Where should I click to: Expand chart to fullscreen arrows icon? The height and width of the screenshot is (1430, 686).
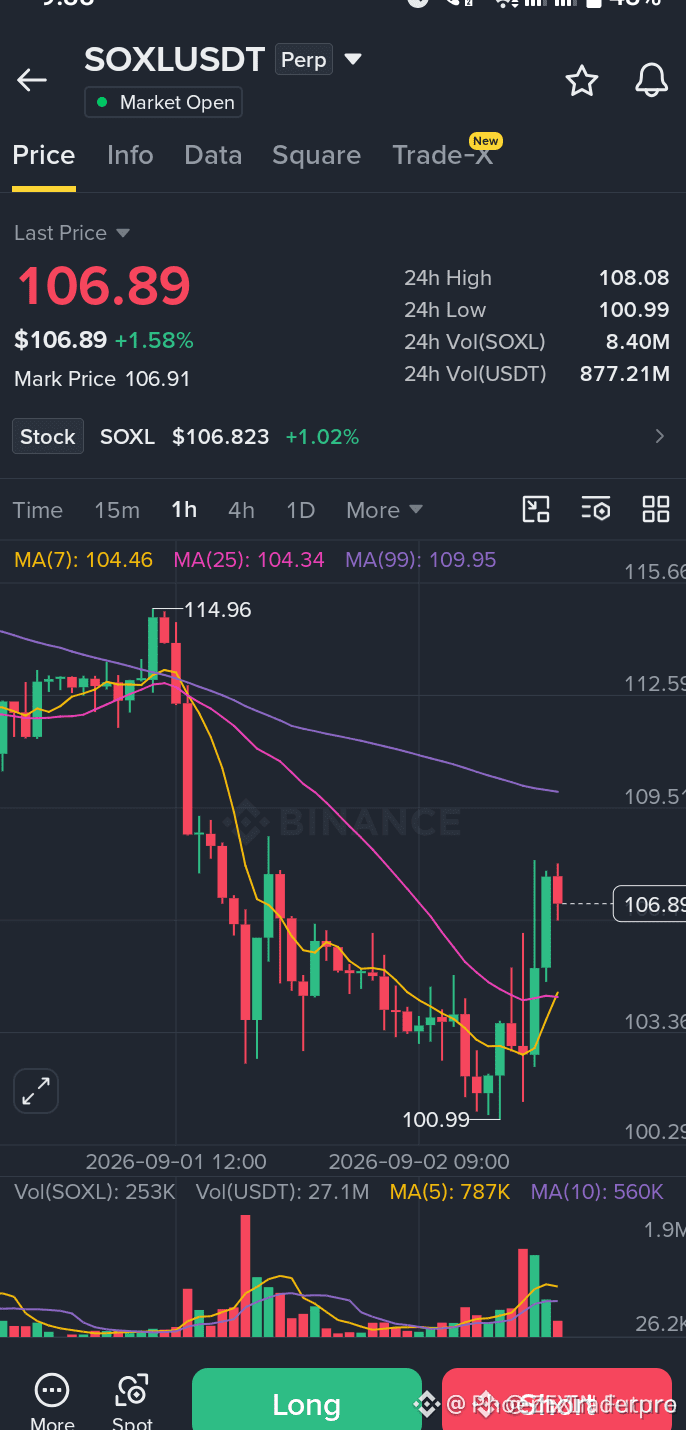[36, 1091]
